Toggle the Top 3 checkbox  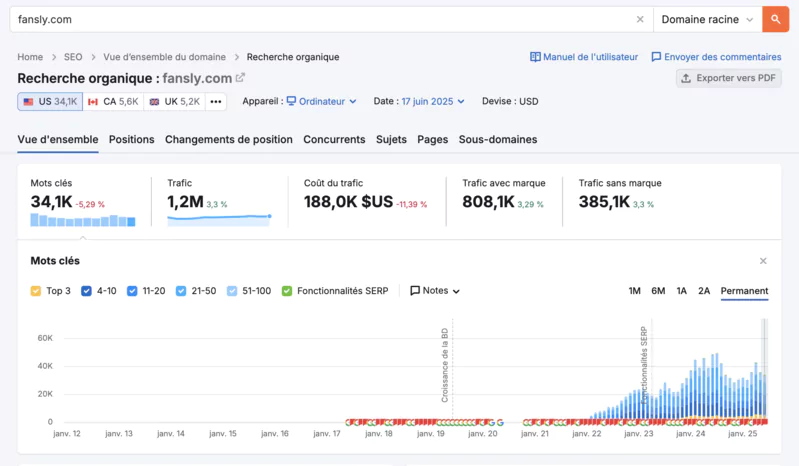point(36,291)
